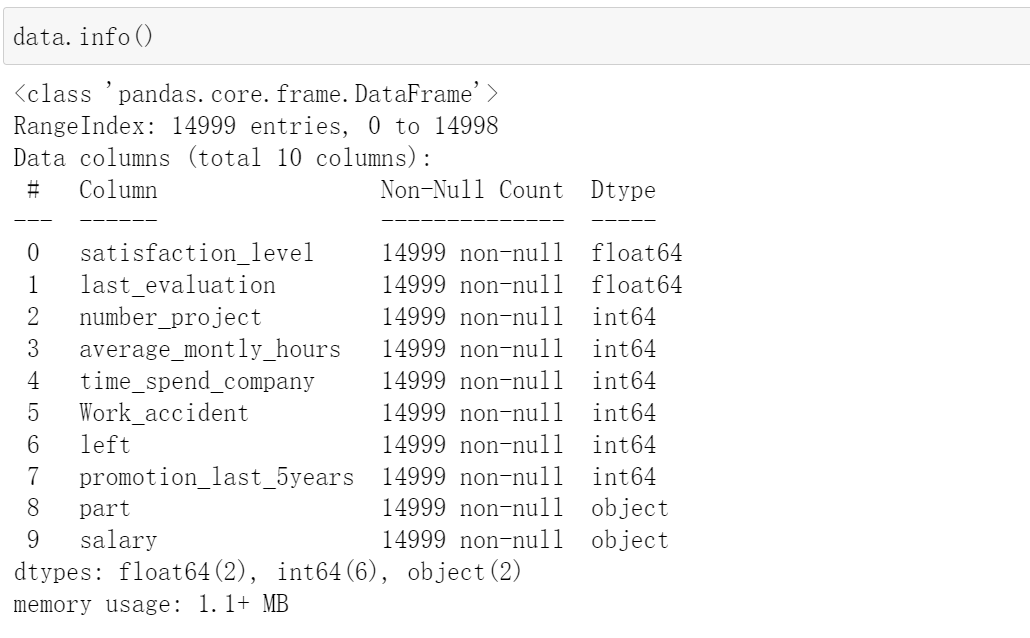
Task: Click the 'Column' header text
Action: (x=118, y=190)
